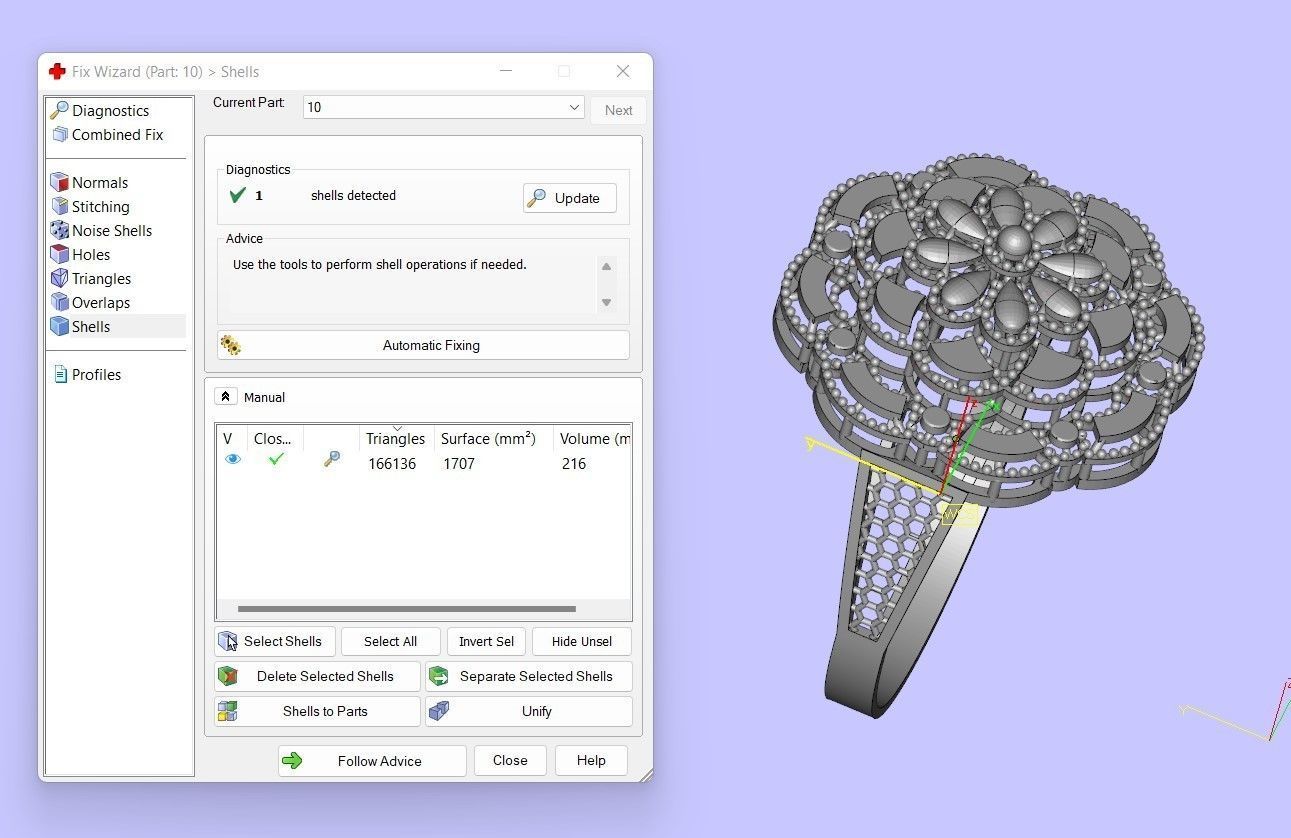Click the gears icon on Automatic Fixing
Viewport: 1291px width, 838px height.
coord(231,345)
